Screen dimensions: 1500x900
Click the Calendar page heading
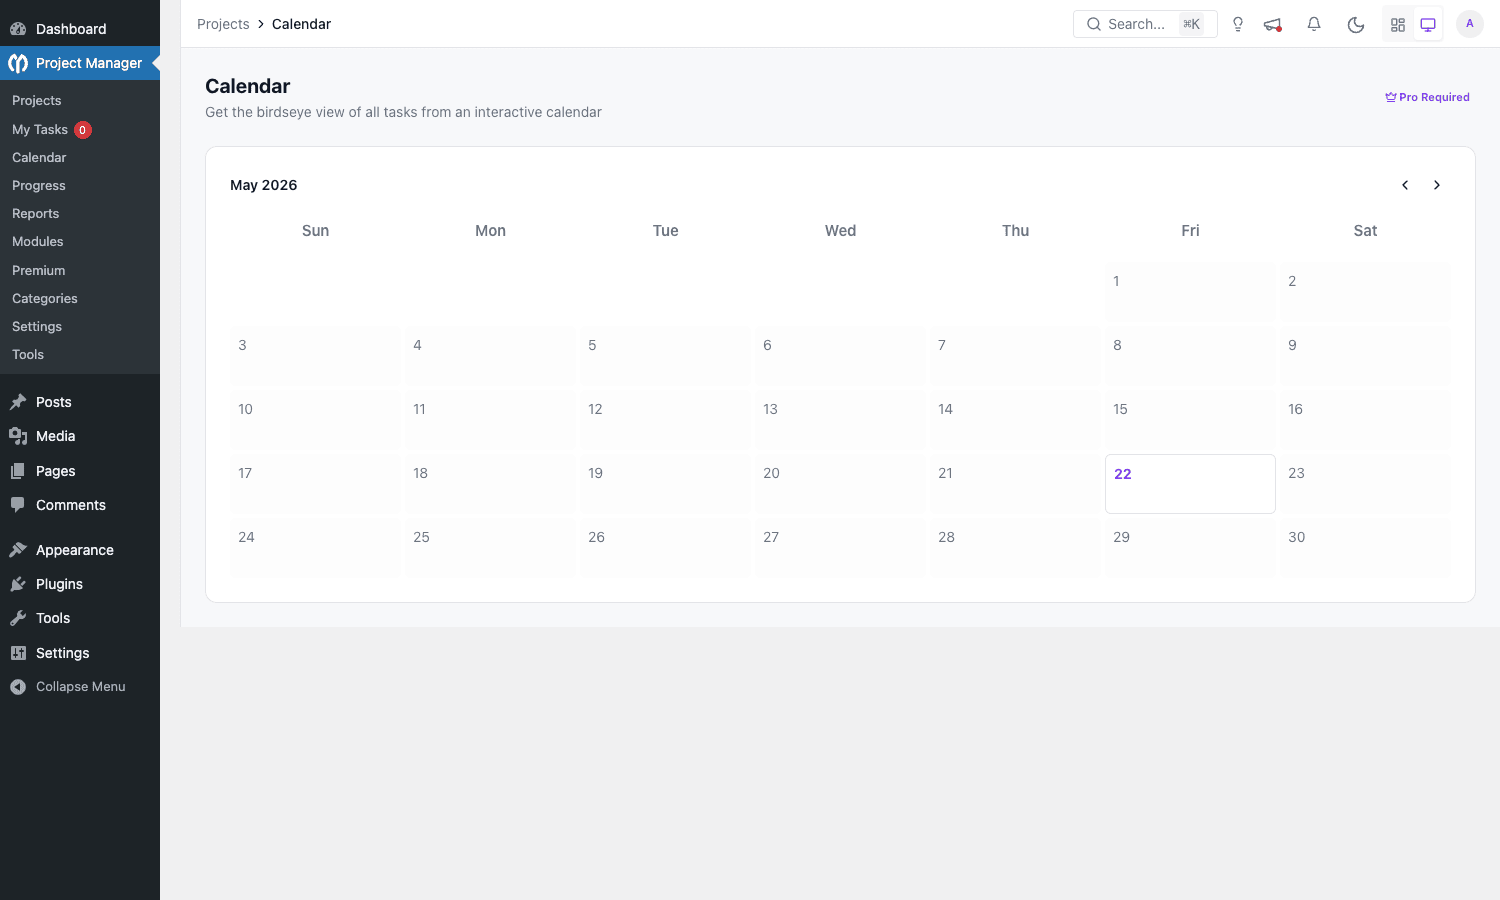[248, 86]
